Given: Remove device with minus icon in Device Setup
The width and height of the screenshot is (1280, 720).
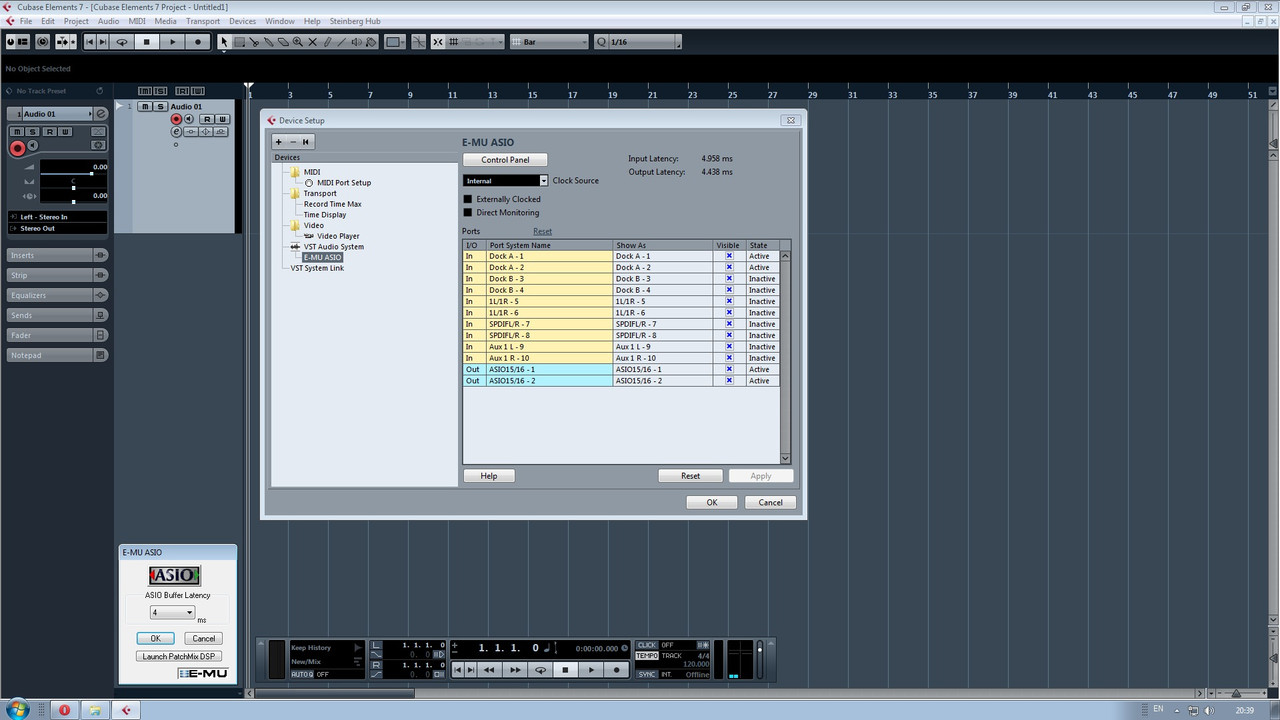Looking at the screenshot, I should point(292,141).
